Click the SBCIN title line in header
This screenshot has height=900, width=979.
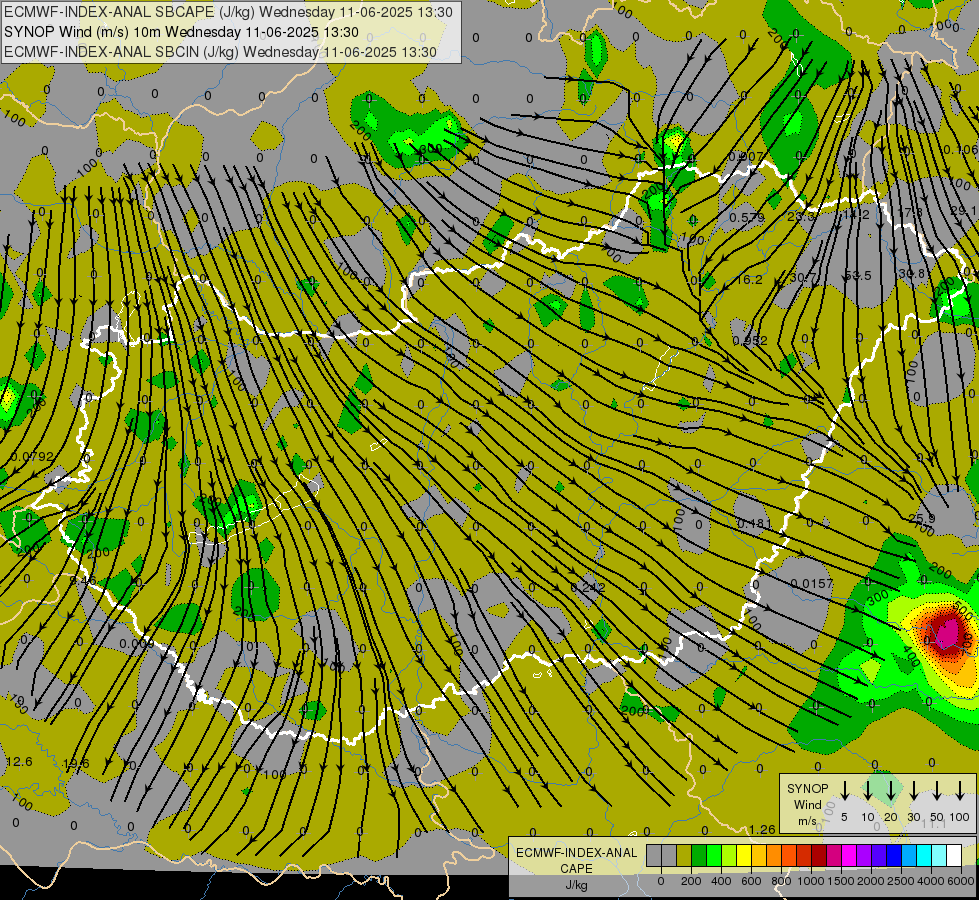pos(220,52)
